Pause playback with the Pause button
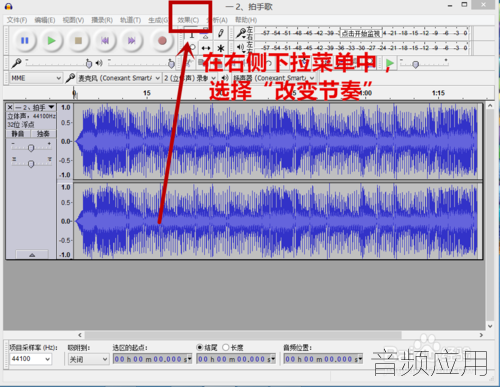 tap(25, 41)
